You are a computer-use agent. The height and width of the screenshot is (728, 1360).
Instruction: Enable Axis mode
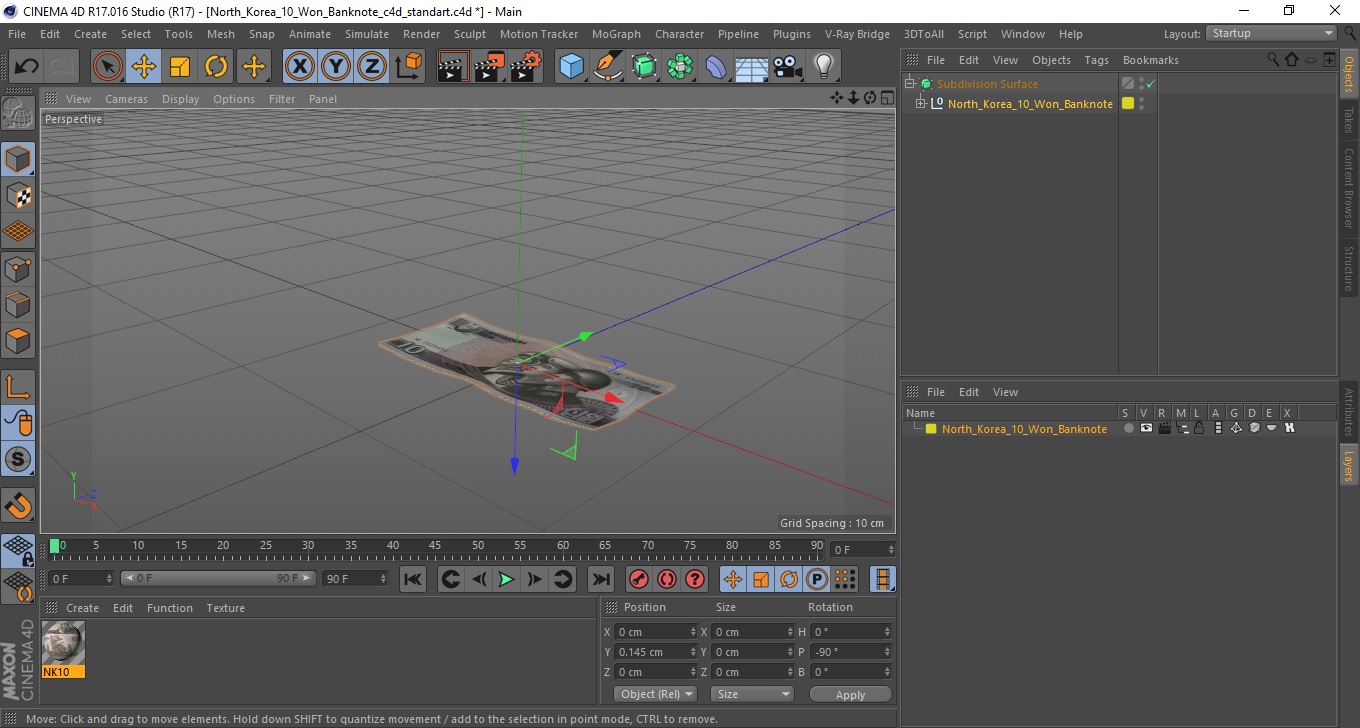18,386
